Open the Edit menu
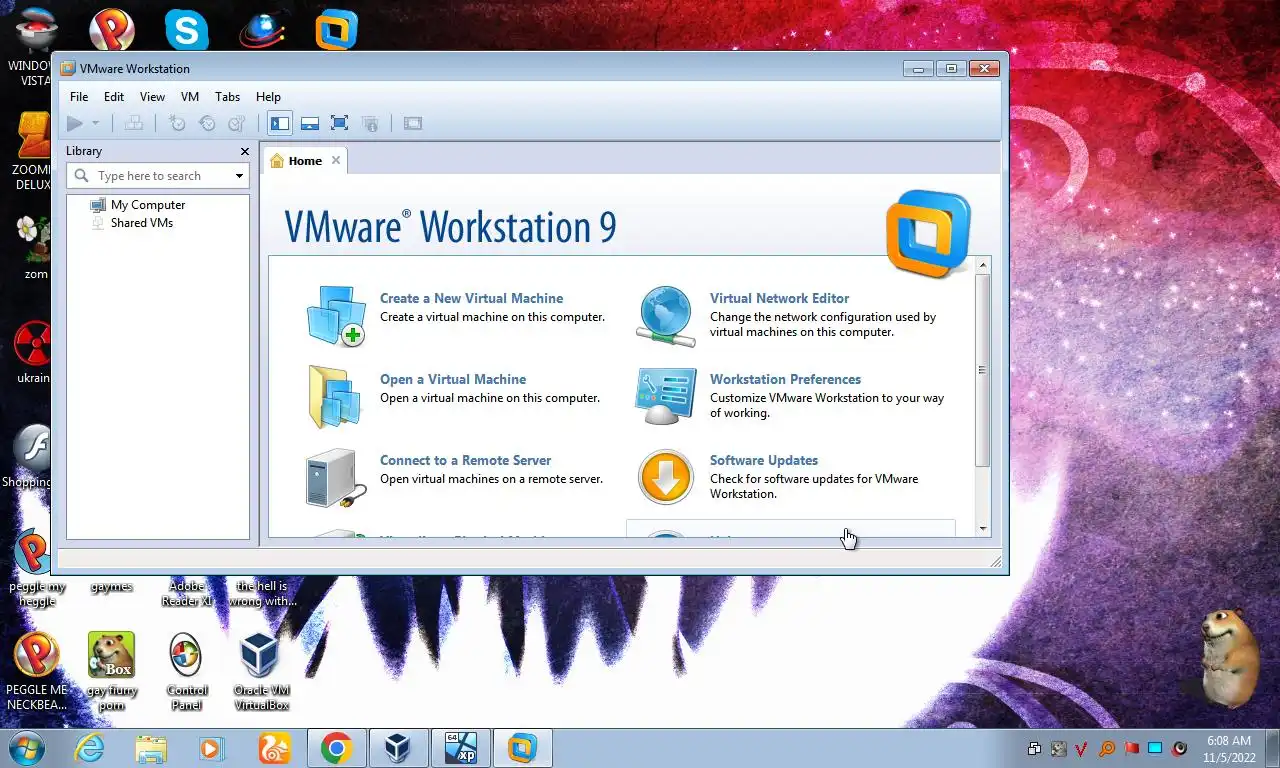The width and height of the screenshot is (1280, 768). coord(114,97)
